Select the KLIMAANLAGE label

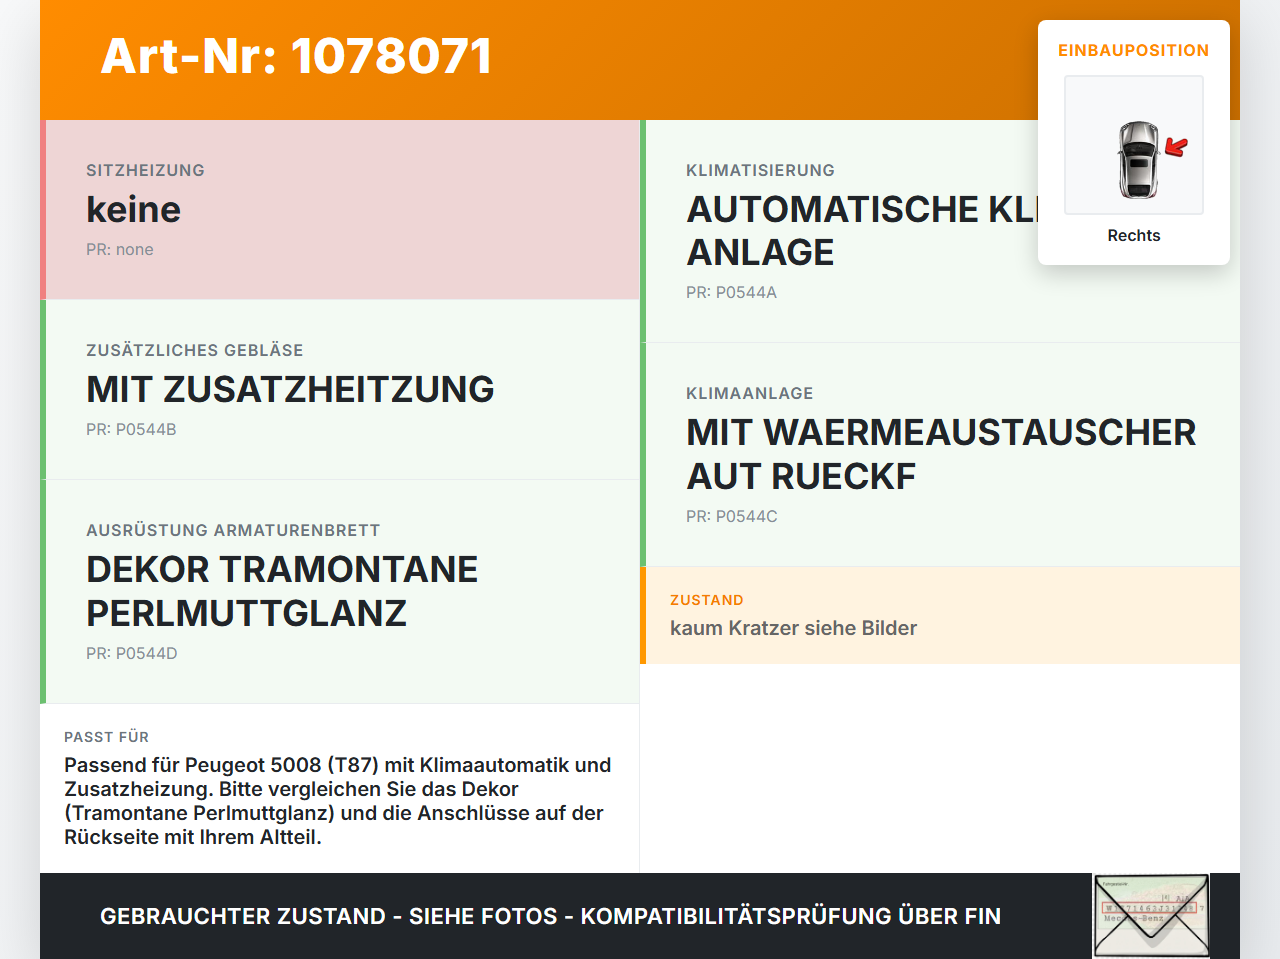click(x=750, y=394)
